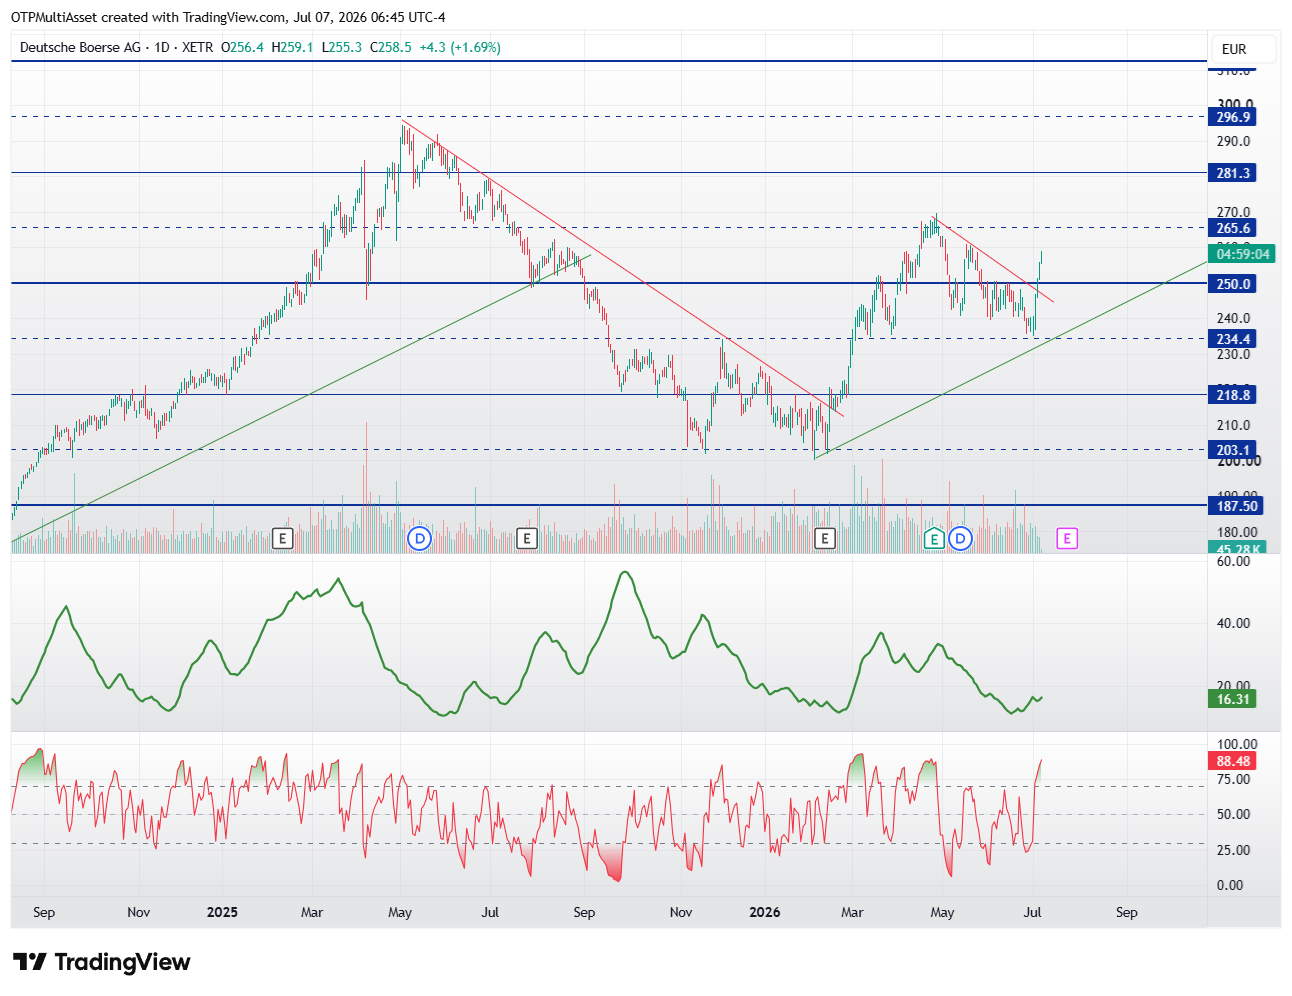The height and width of the screenshot is (996, 1292).
Task: Click the 88.48 red oscillator value label
Action: (1233, 761)
